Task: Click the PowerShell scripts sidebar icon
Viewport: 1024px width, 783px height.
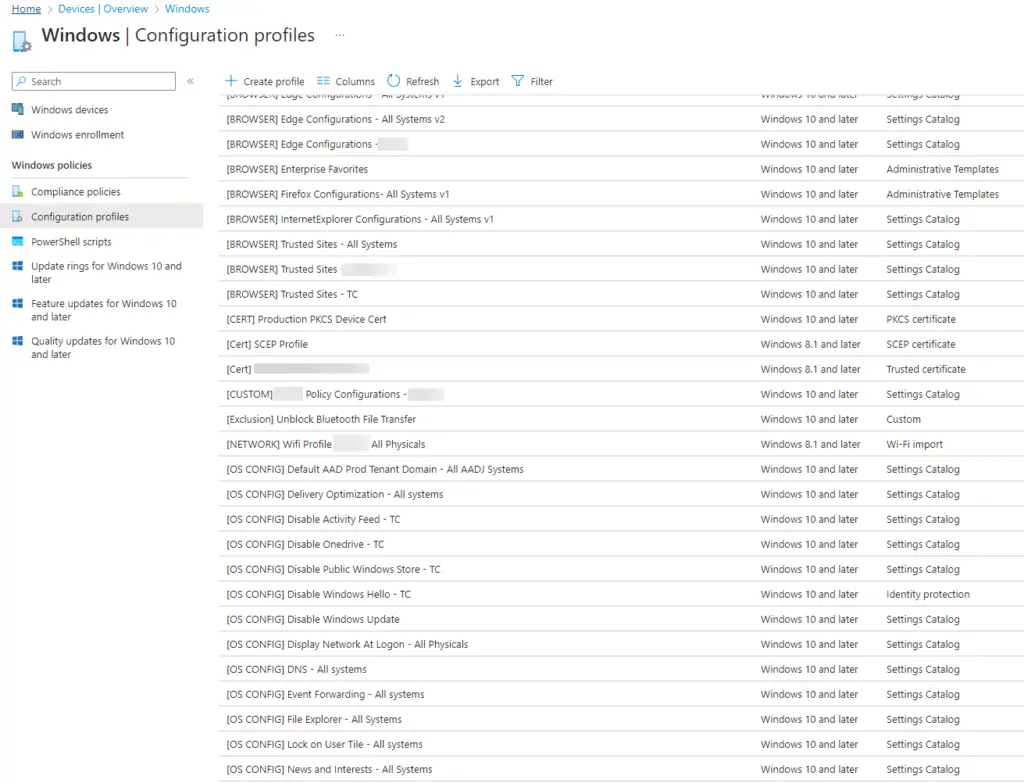Action: click(x=18, y=242)
